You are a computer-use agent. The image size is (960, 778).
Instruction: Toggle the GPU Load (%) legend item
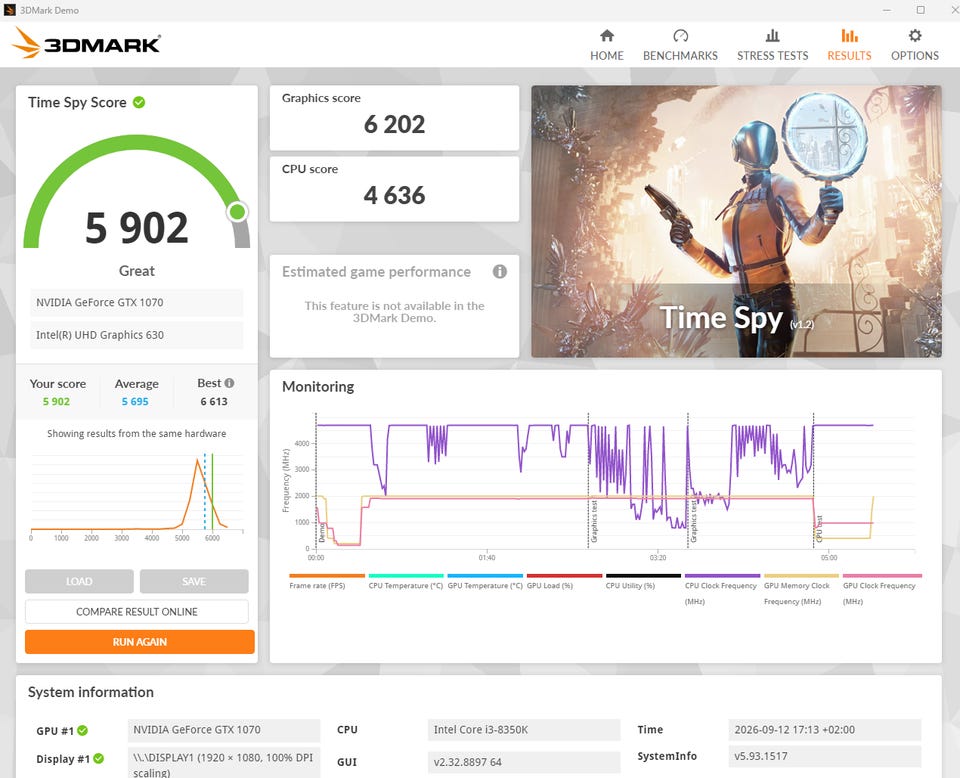point(564,582)
